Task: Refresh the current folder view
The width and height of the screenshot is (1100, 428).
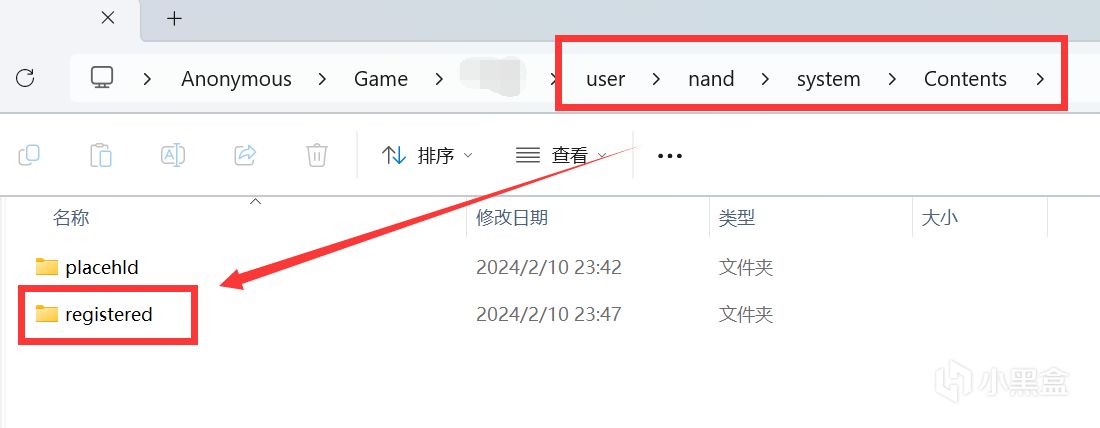Action: 25,78
